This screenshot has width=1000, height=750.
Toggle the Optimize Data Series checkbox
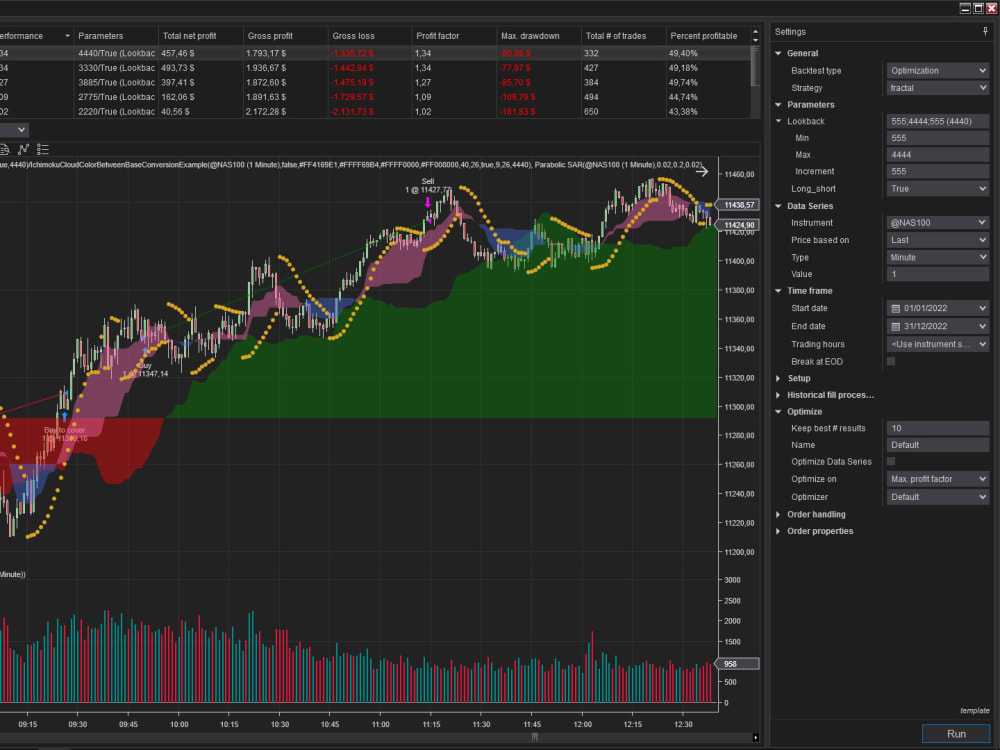coord(889,461)
